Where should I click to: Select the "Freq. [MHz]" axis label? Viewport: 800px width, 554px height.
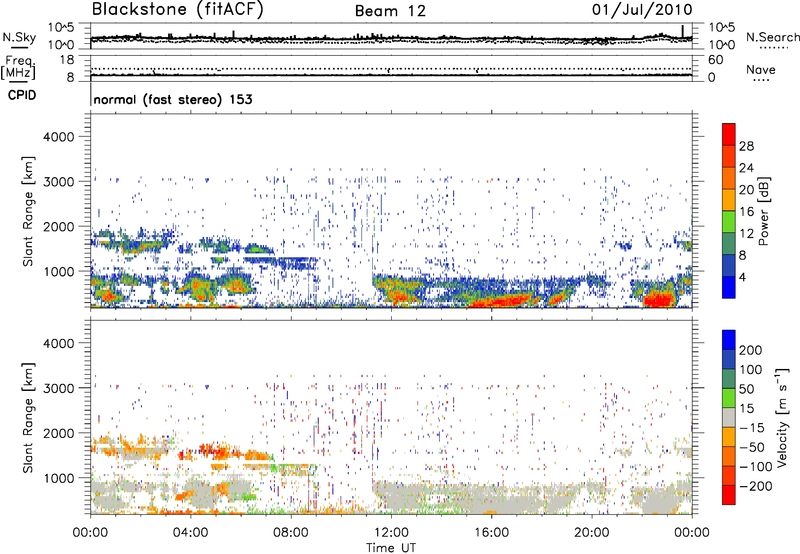(x=18, y=67)
